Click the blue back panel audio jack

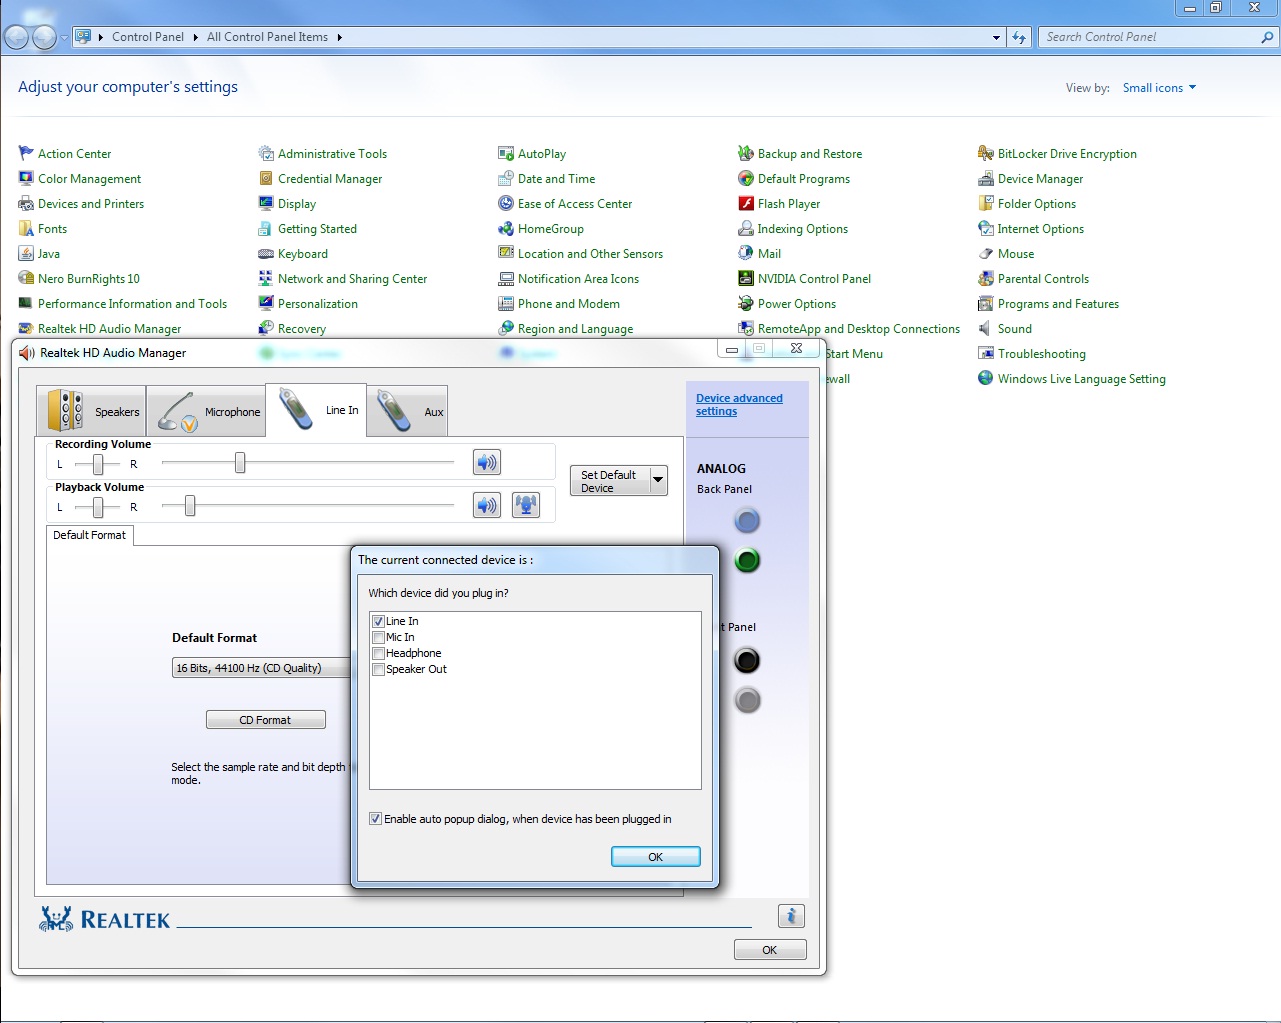click(x=747, y=520)
